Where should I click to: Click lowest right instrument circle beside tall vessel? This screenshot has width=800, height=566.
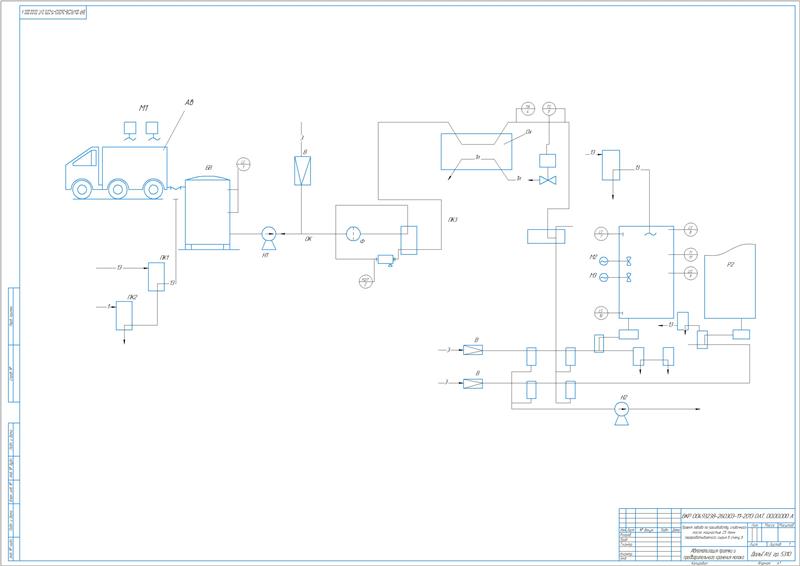point(690,274)
